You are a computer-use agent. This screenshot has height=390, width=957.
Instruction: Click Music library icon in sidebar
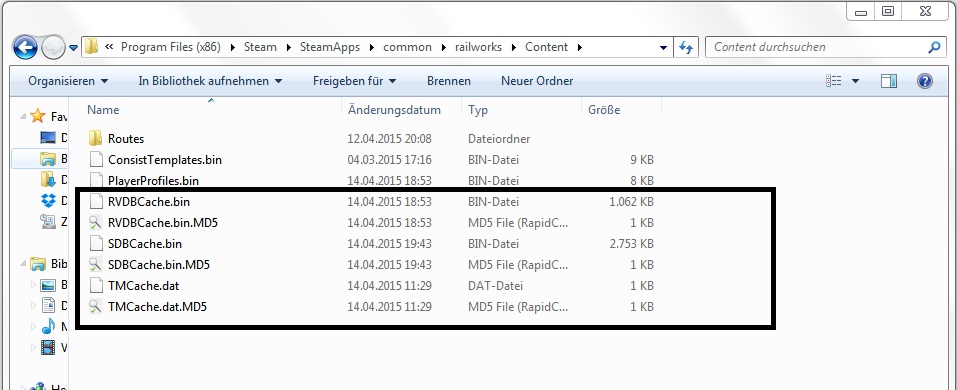(x=48, y=327)
